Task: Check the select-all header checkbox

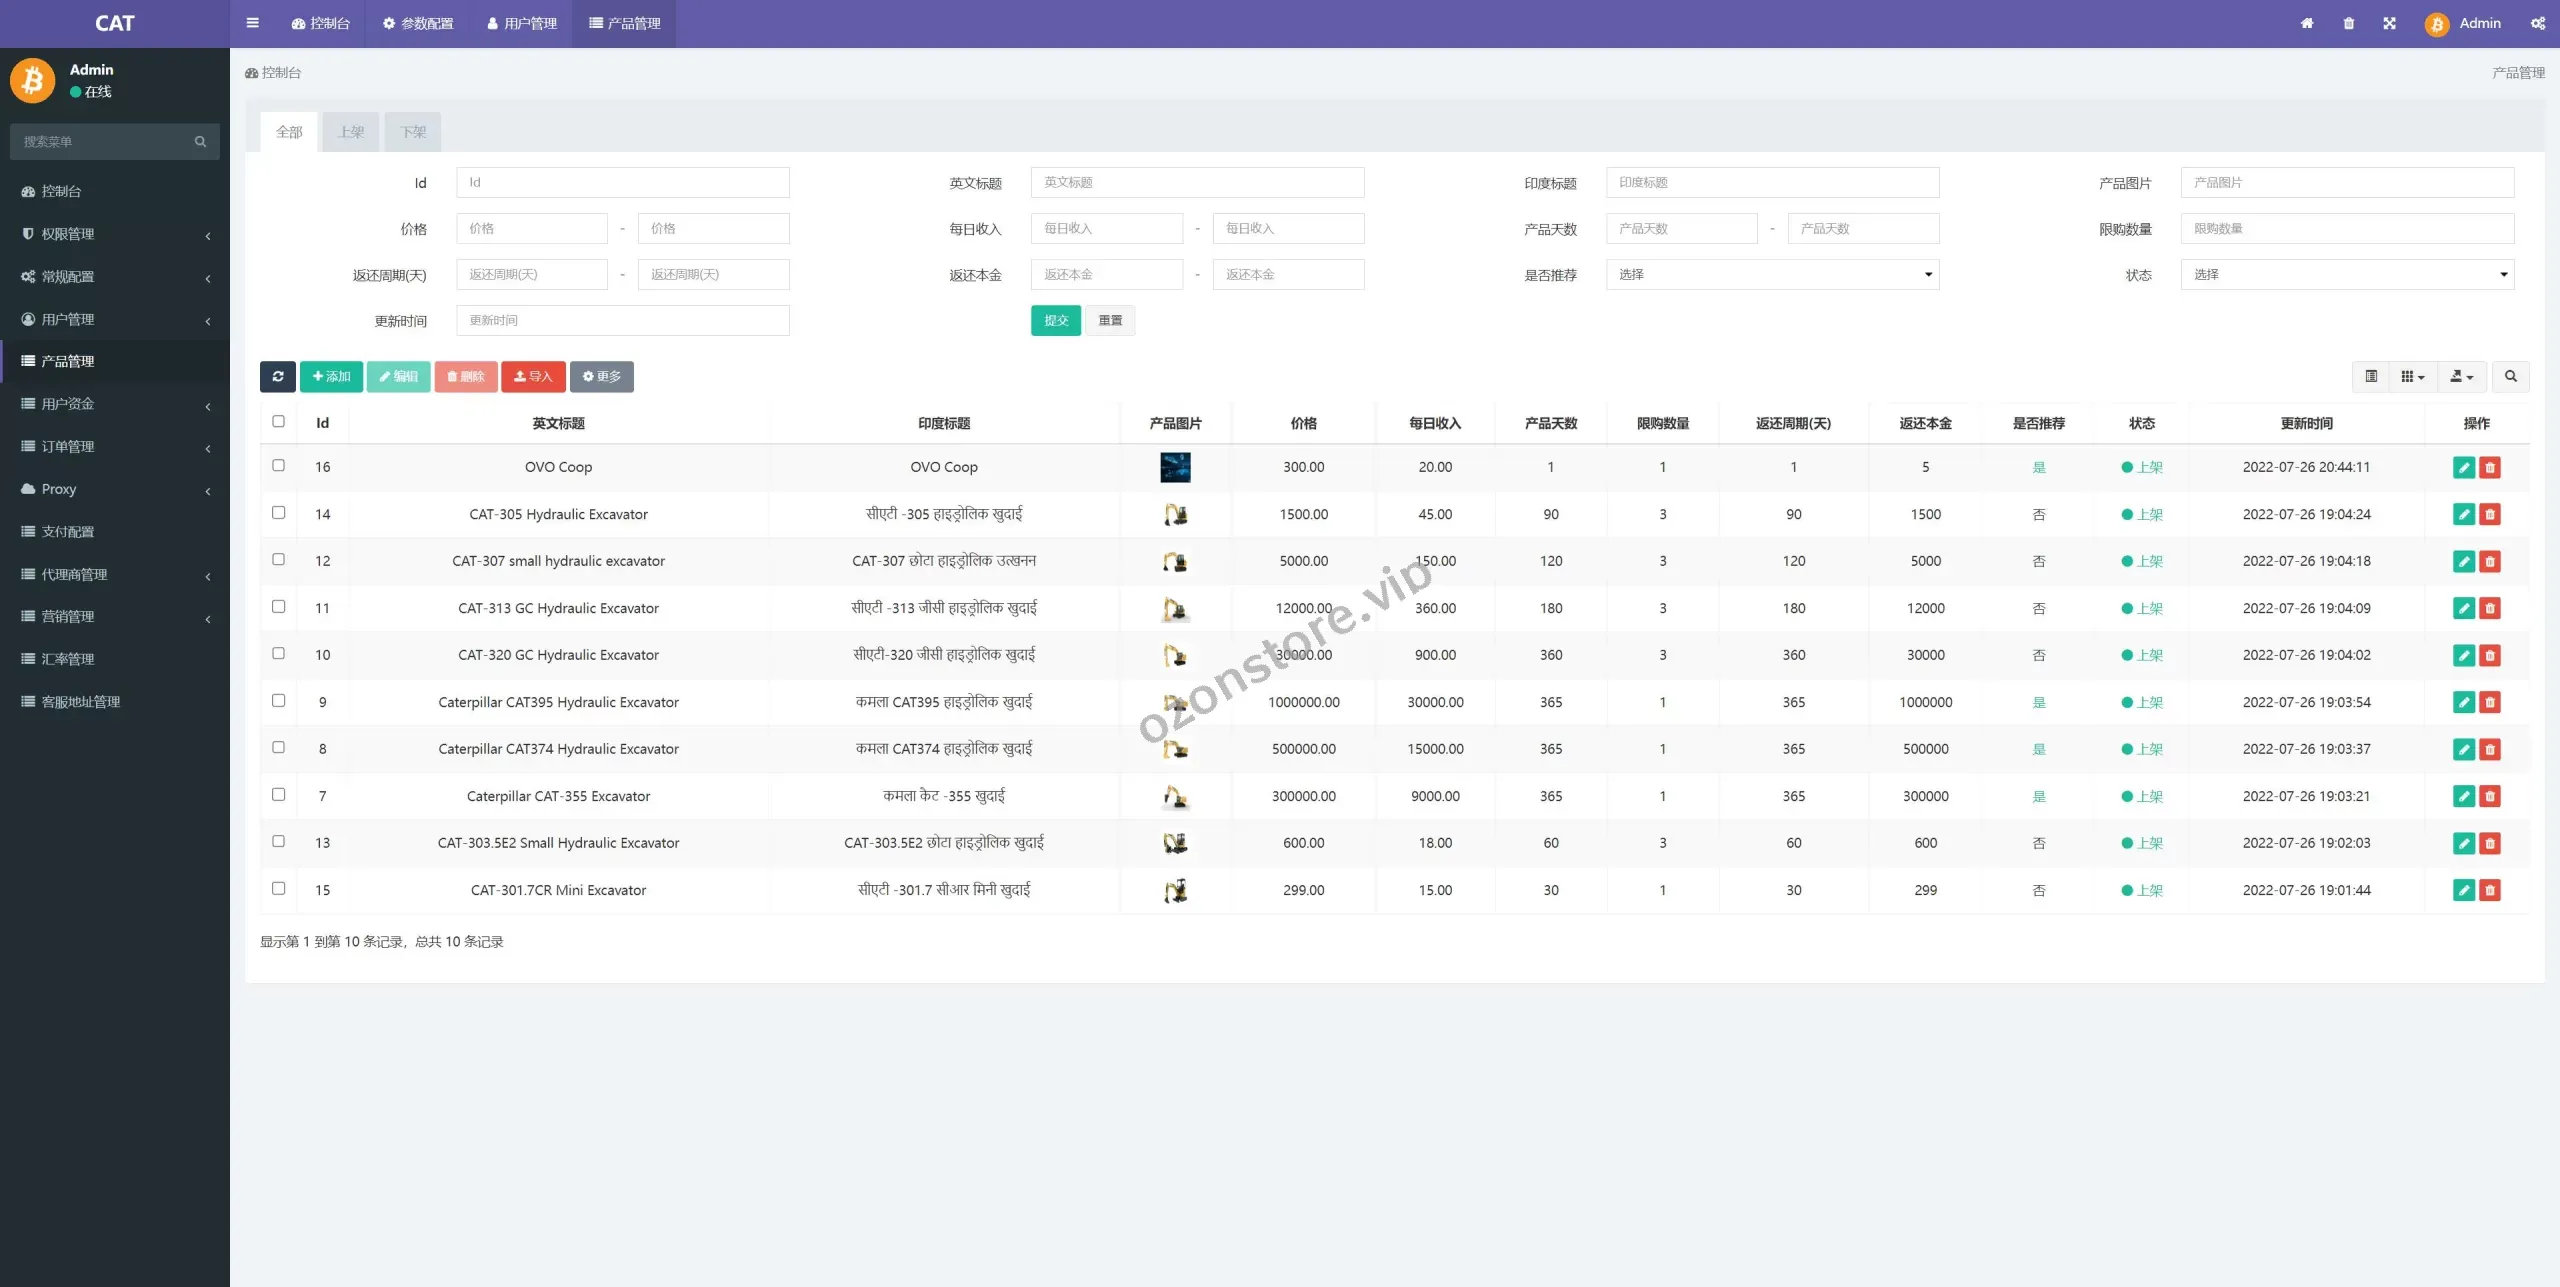Action: click(278, 422)
